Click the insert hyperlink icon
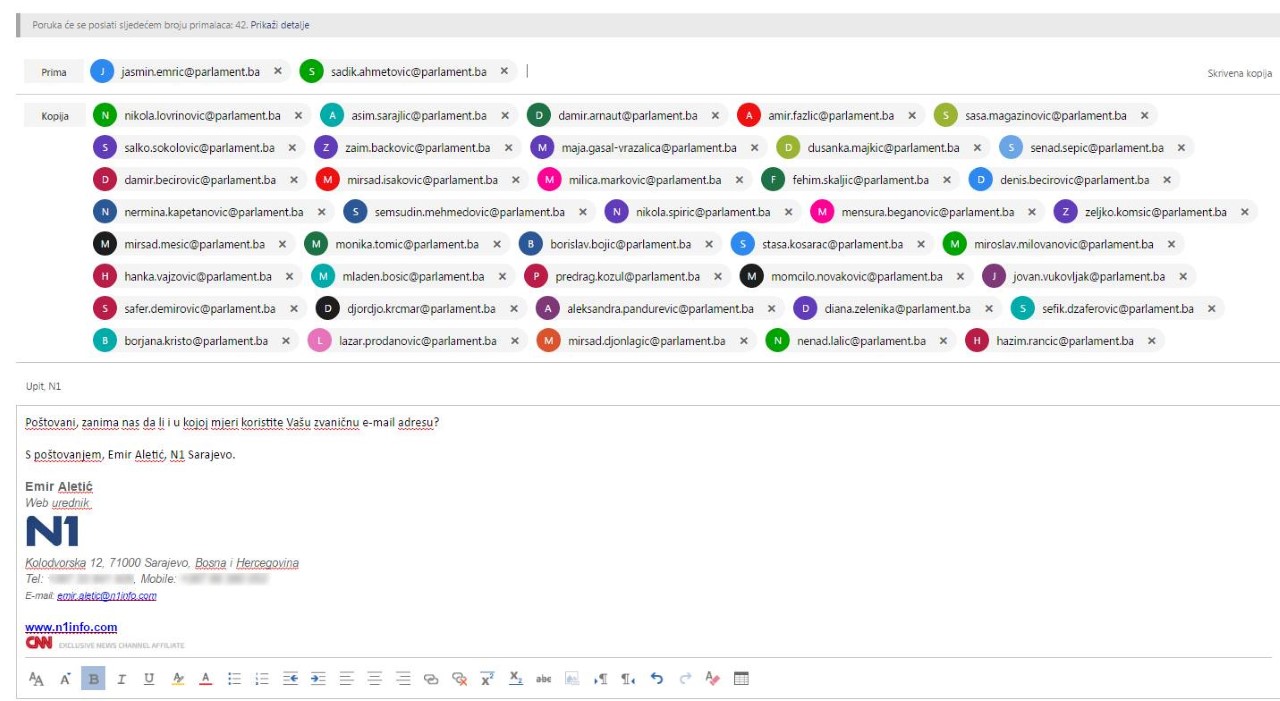The height and width of the screenshot is (701, 1280). click(x=431, y=679)
